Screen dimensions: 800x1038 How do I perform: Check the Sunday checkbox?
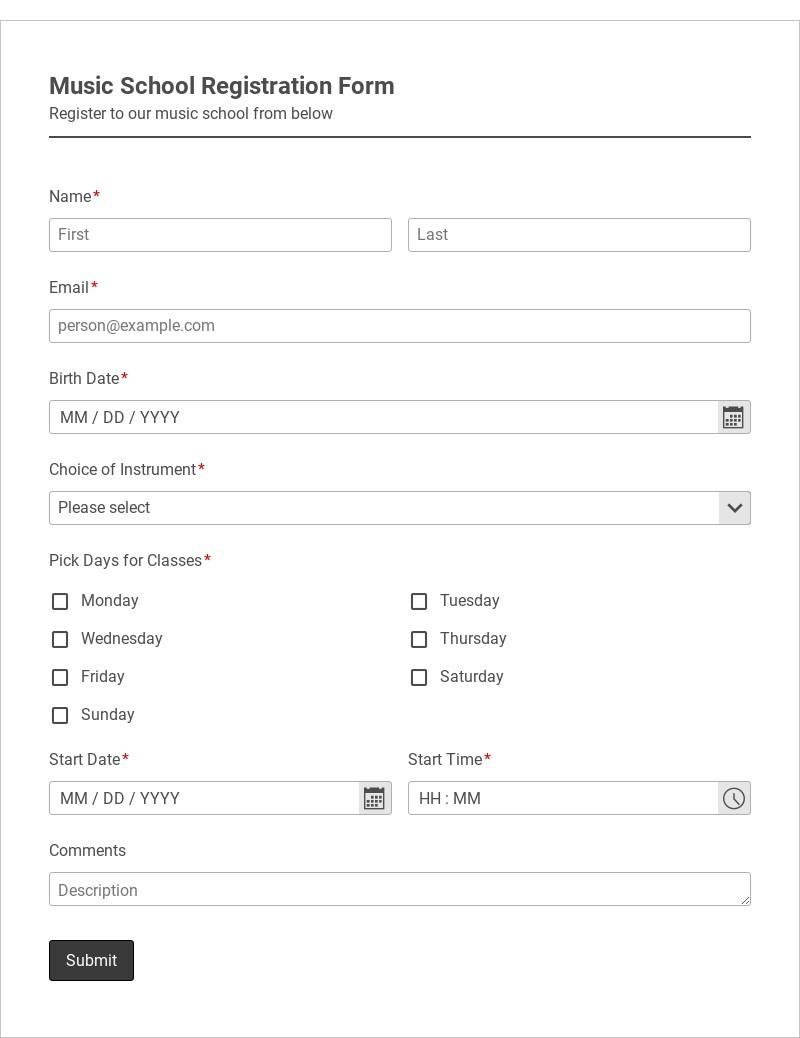(60, 715)
